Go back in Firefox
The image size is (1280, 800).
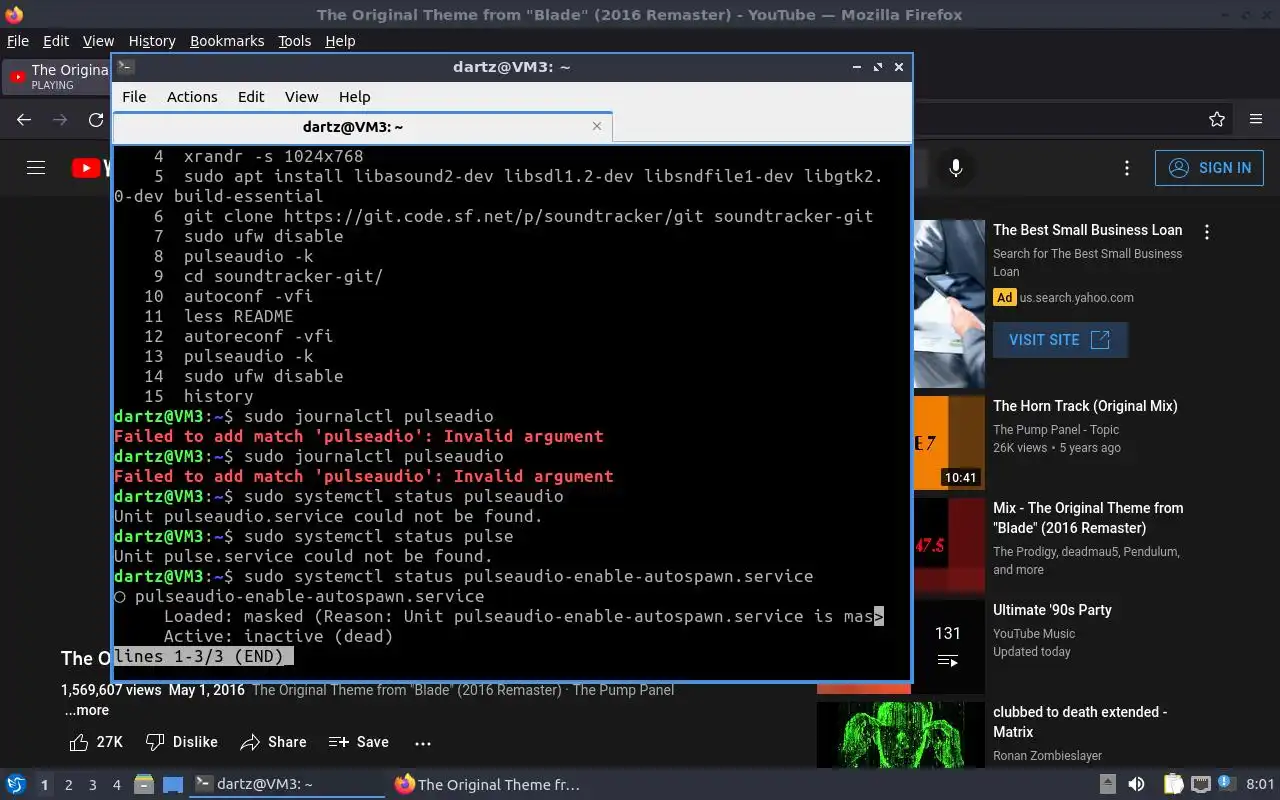pos(24,119)
